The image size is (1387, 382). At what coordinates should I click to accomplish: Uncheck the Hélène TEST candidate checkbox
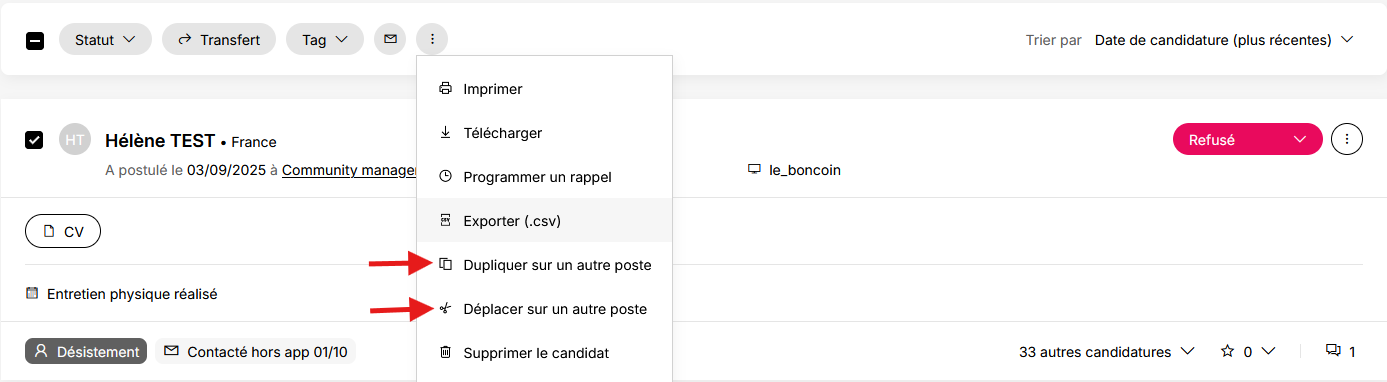(34, 140)
